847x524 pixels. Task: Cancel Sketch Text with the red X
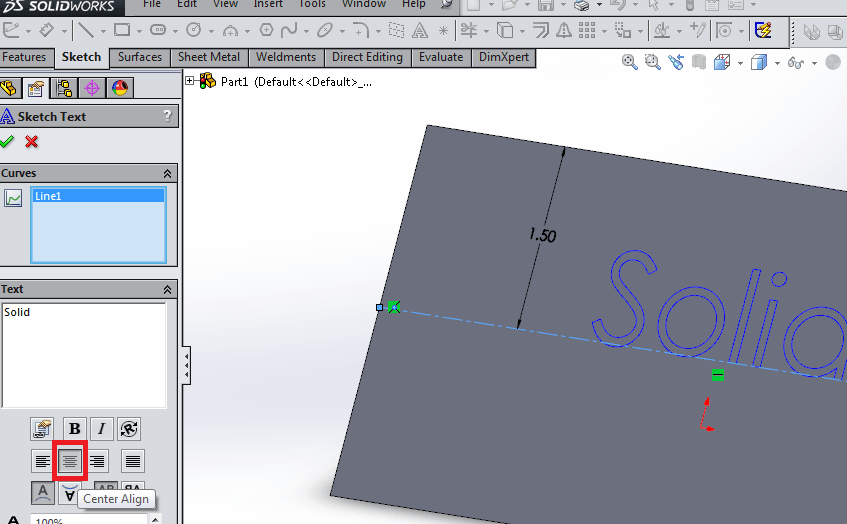(32, 141)
